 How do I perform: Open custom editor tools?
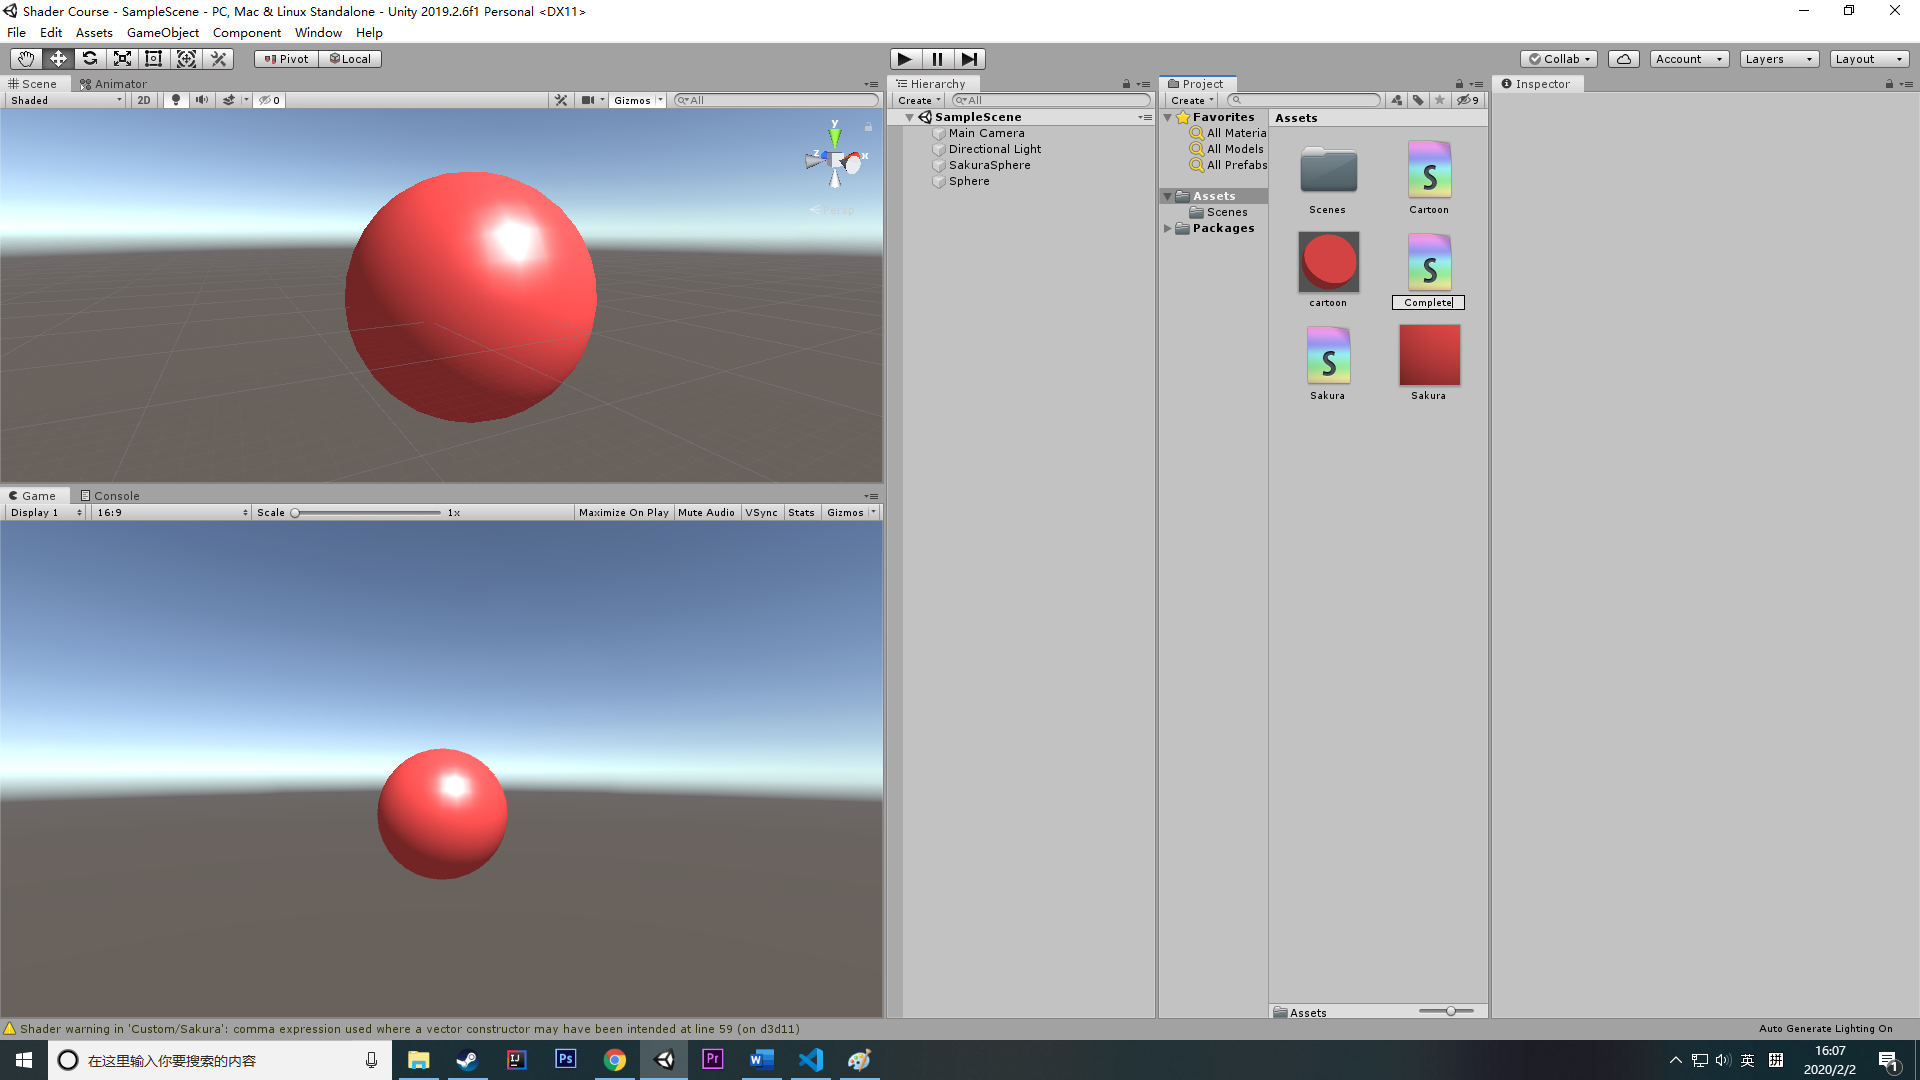click(218, 59)
